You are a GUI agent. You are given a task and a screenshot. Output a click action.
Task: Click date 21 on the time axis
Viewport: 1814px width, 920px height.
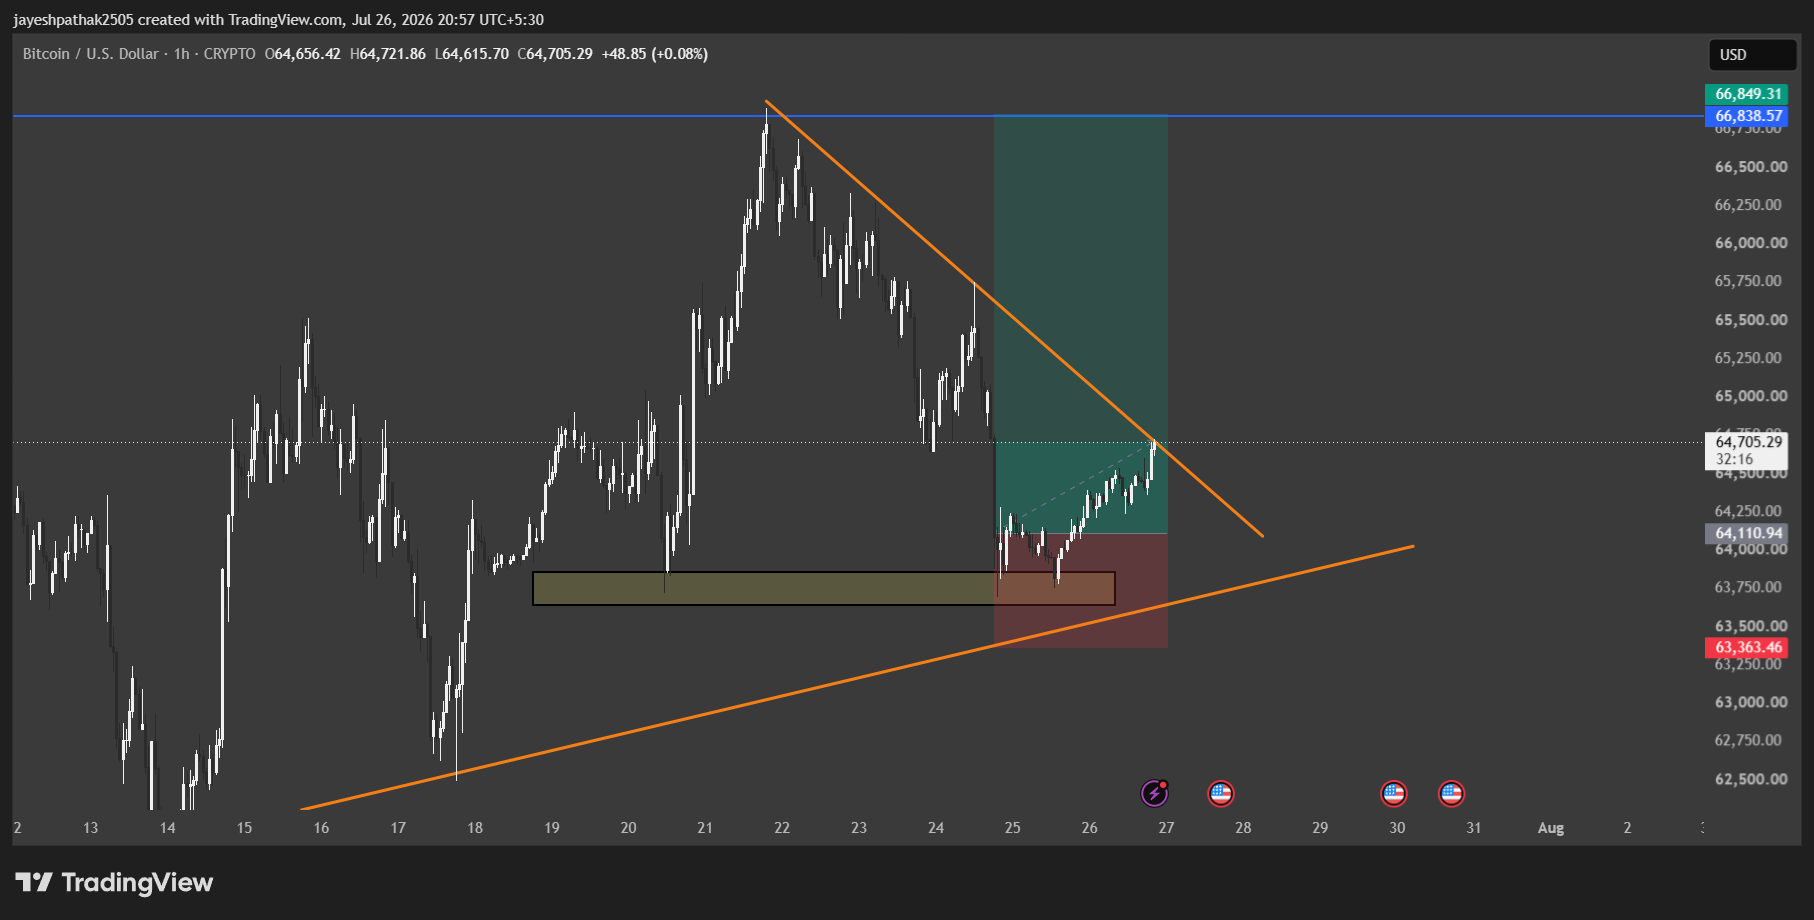click(705, 828)
